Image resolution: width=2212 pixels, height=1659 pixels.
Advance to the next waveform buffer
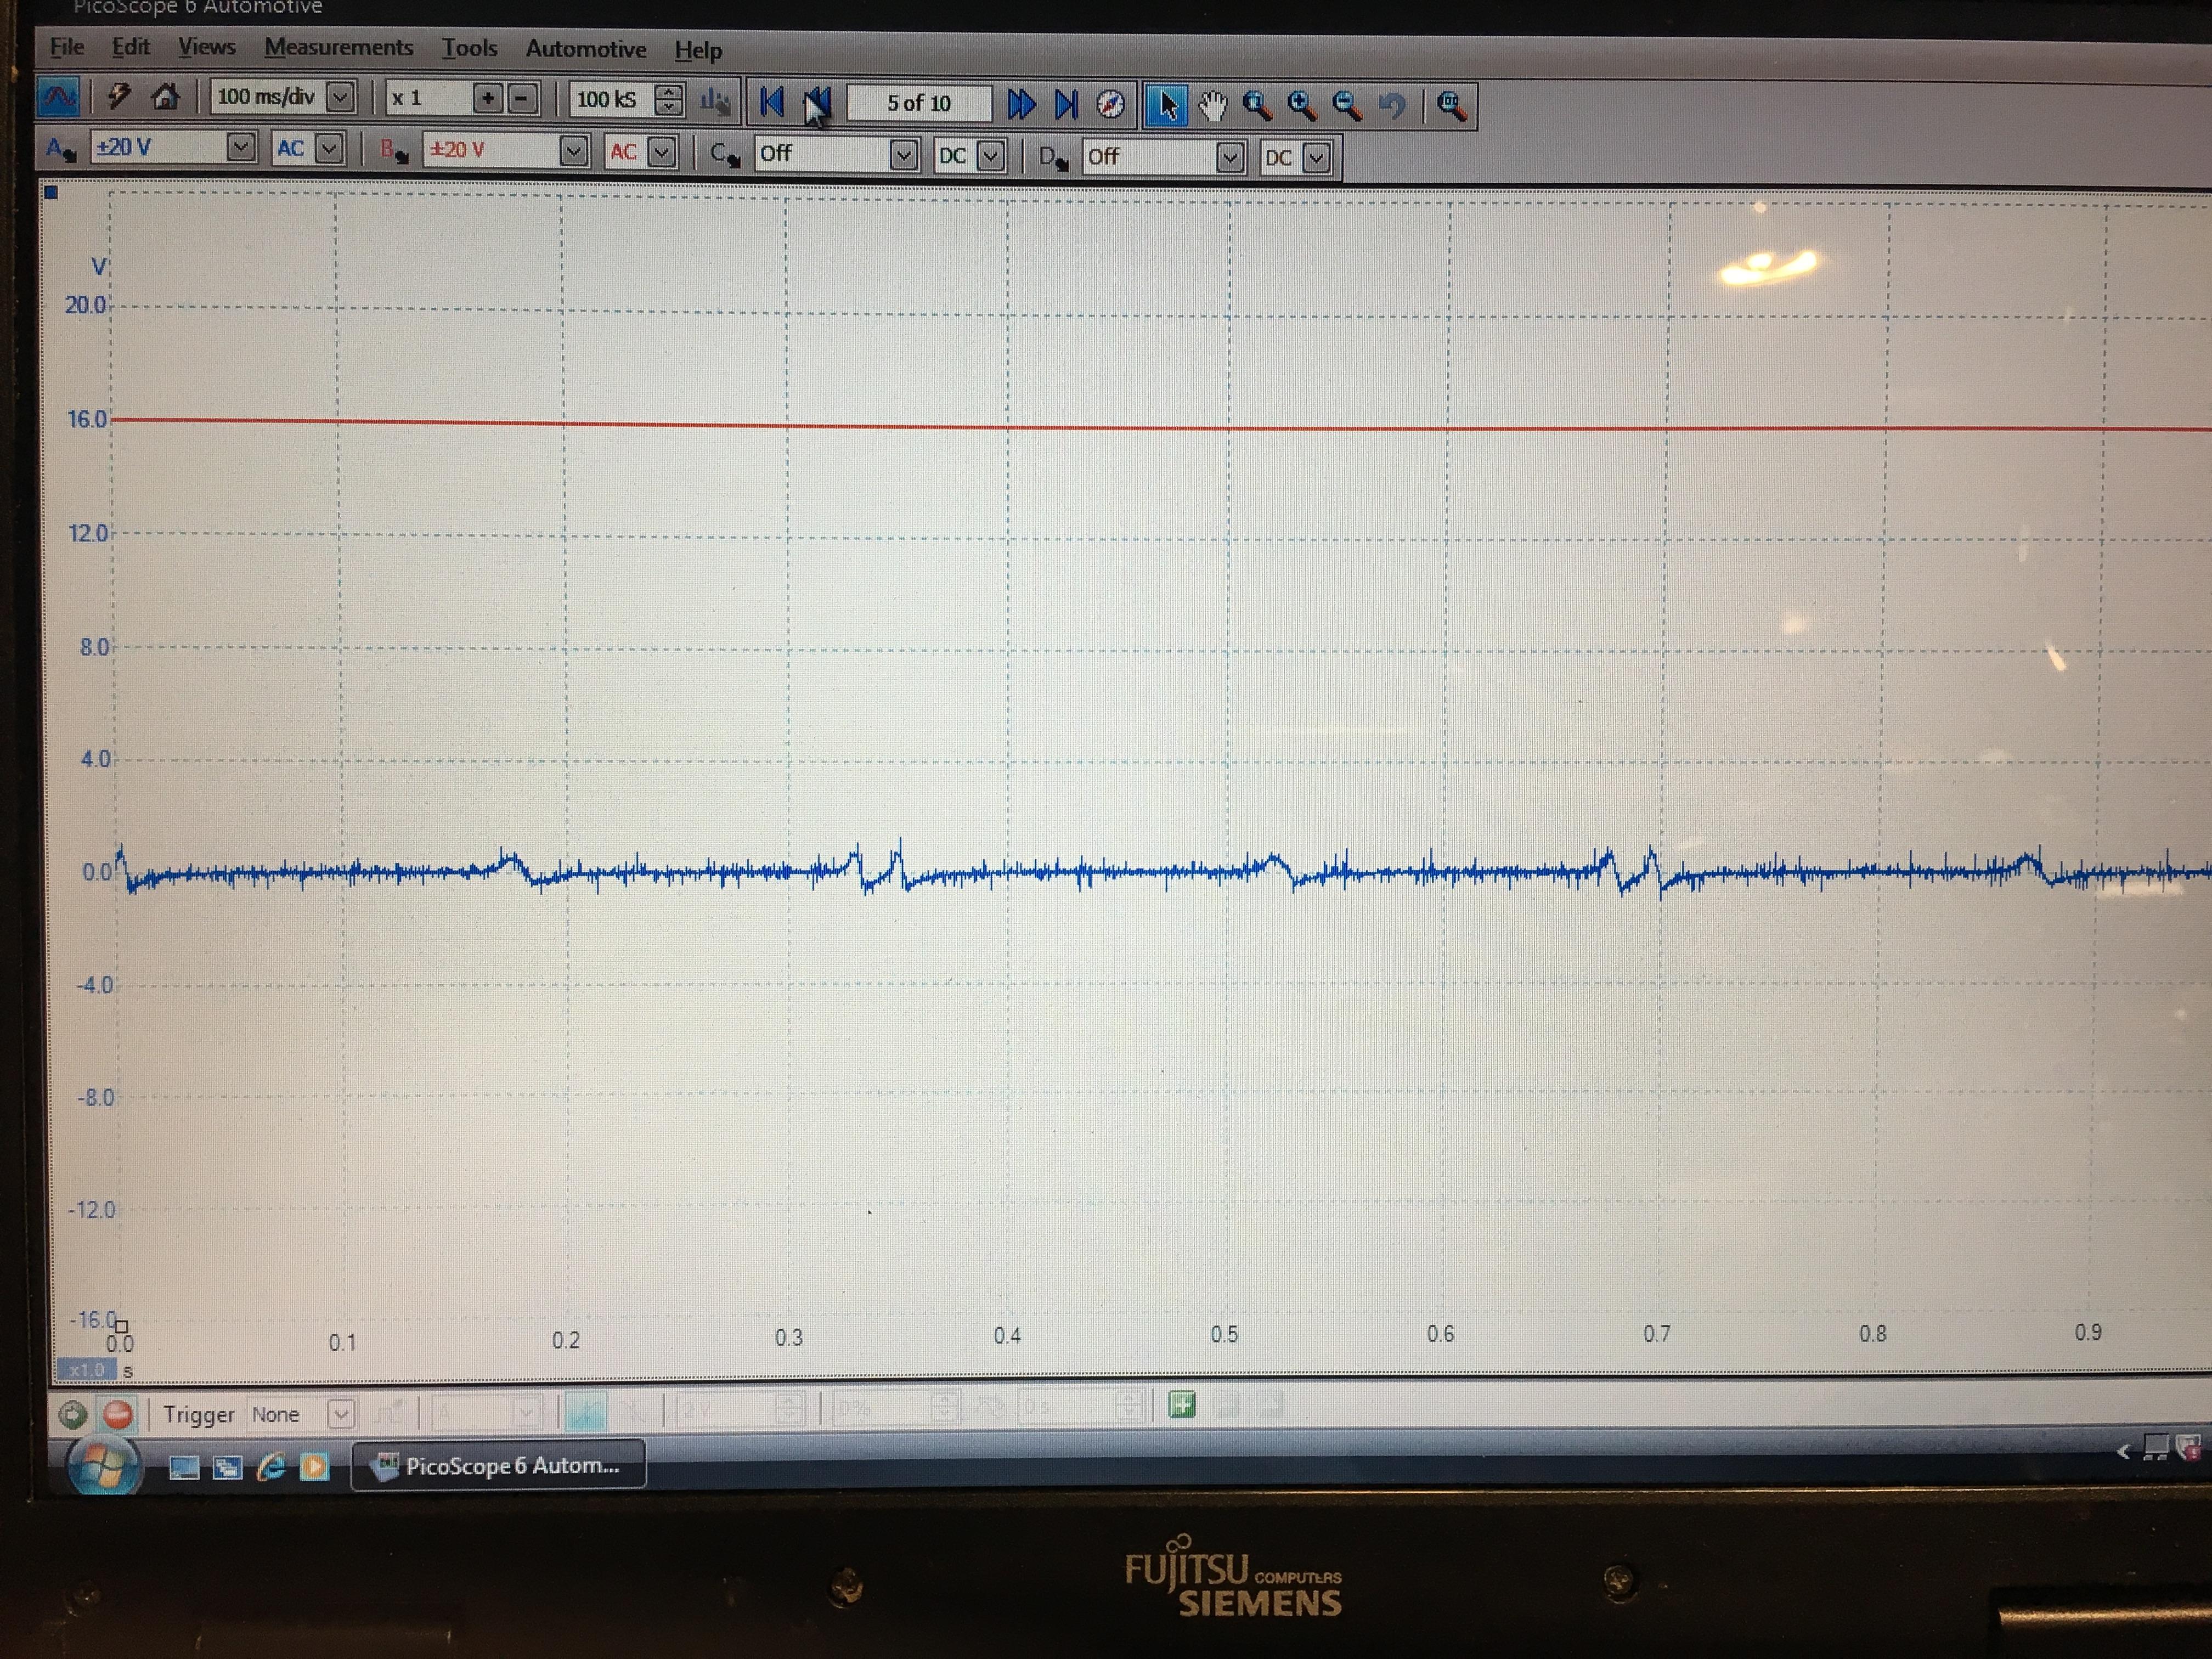tap(1021, 104)
